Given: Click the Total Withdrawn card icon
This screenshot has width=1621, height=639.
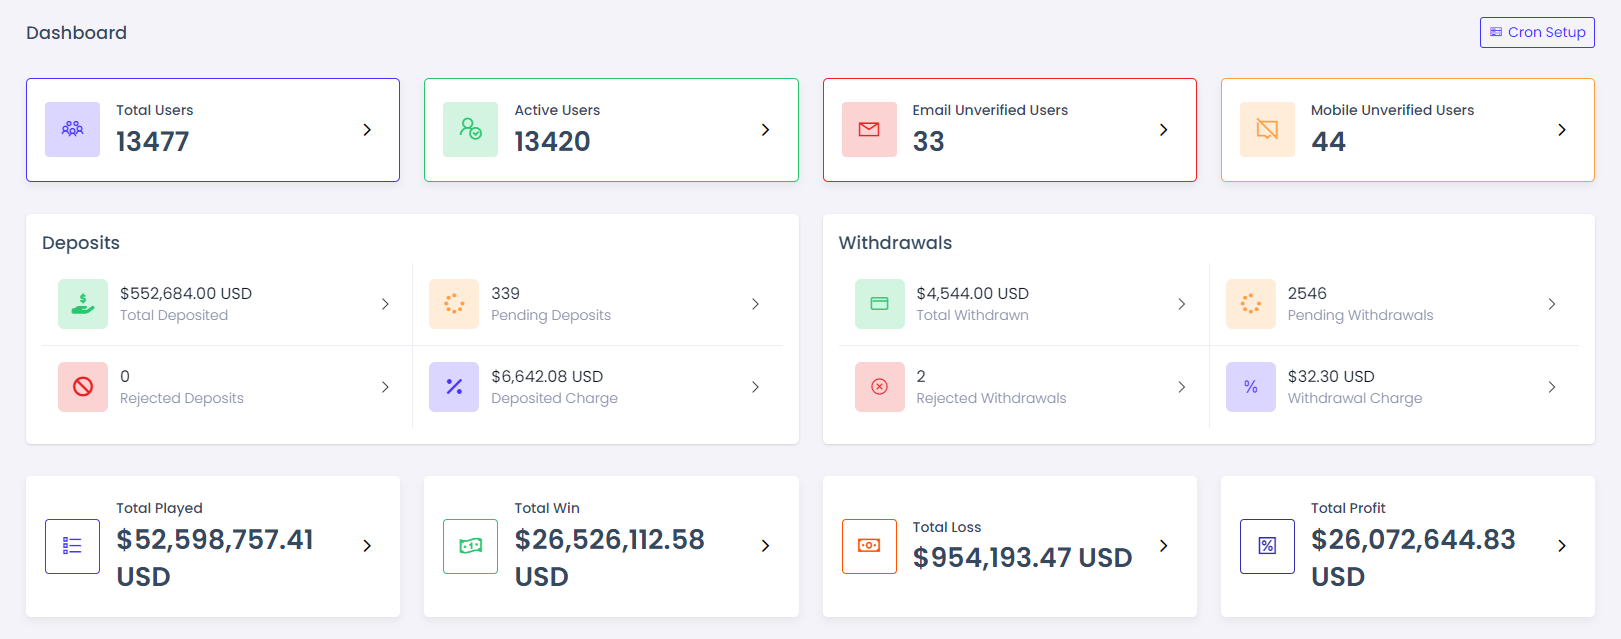Looking at the screenshot, I should (x=879, y=304).
